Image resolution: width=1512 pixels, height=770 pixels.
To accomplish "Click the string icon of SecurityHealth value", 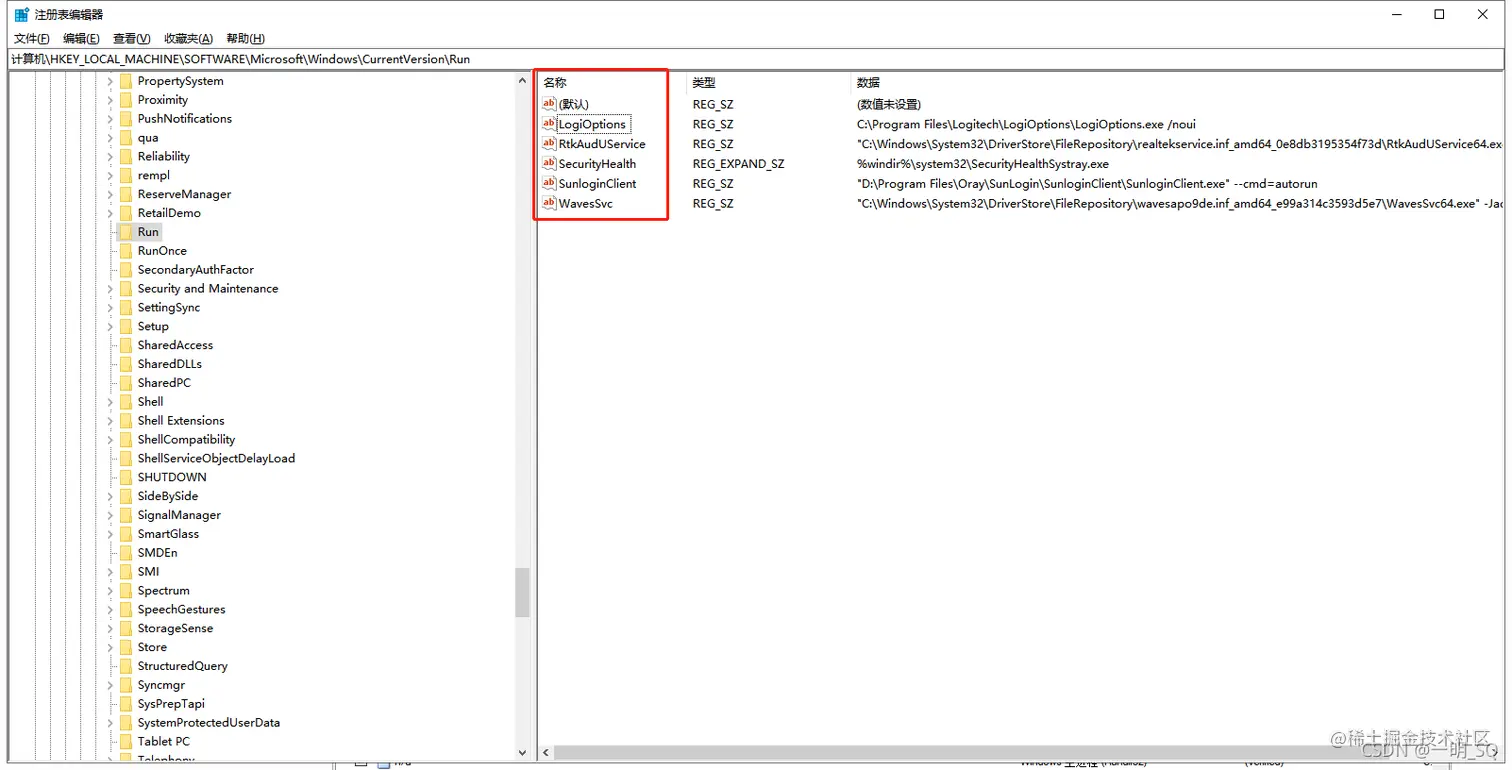I will coord(549,163).
